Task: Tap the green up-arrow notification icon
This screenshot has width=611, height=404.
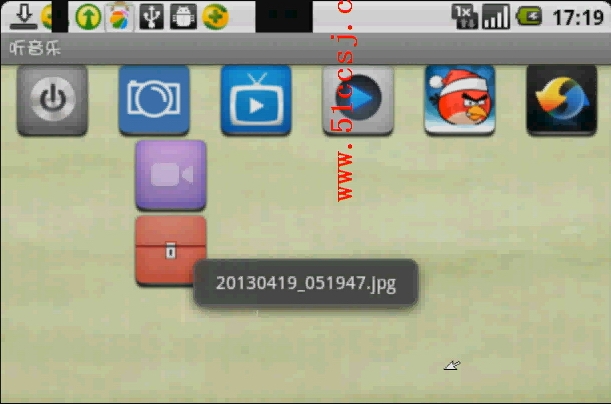Action: [x=88, y=16]
